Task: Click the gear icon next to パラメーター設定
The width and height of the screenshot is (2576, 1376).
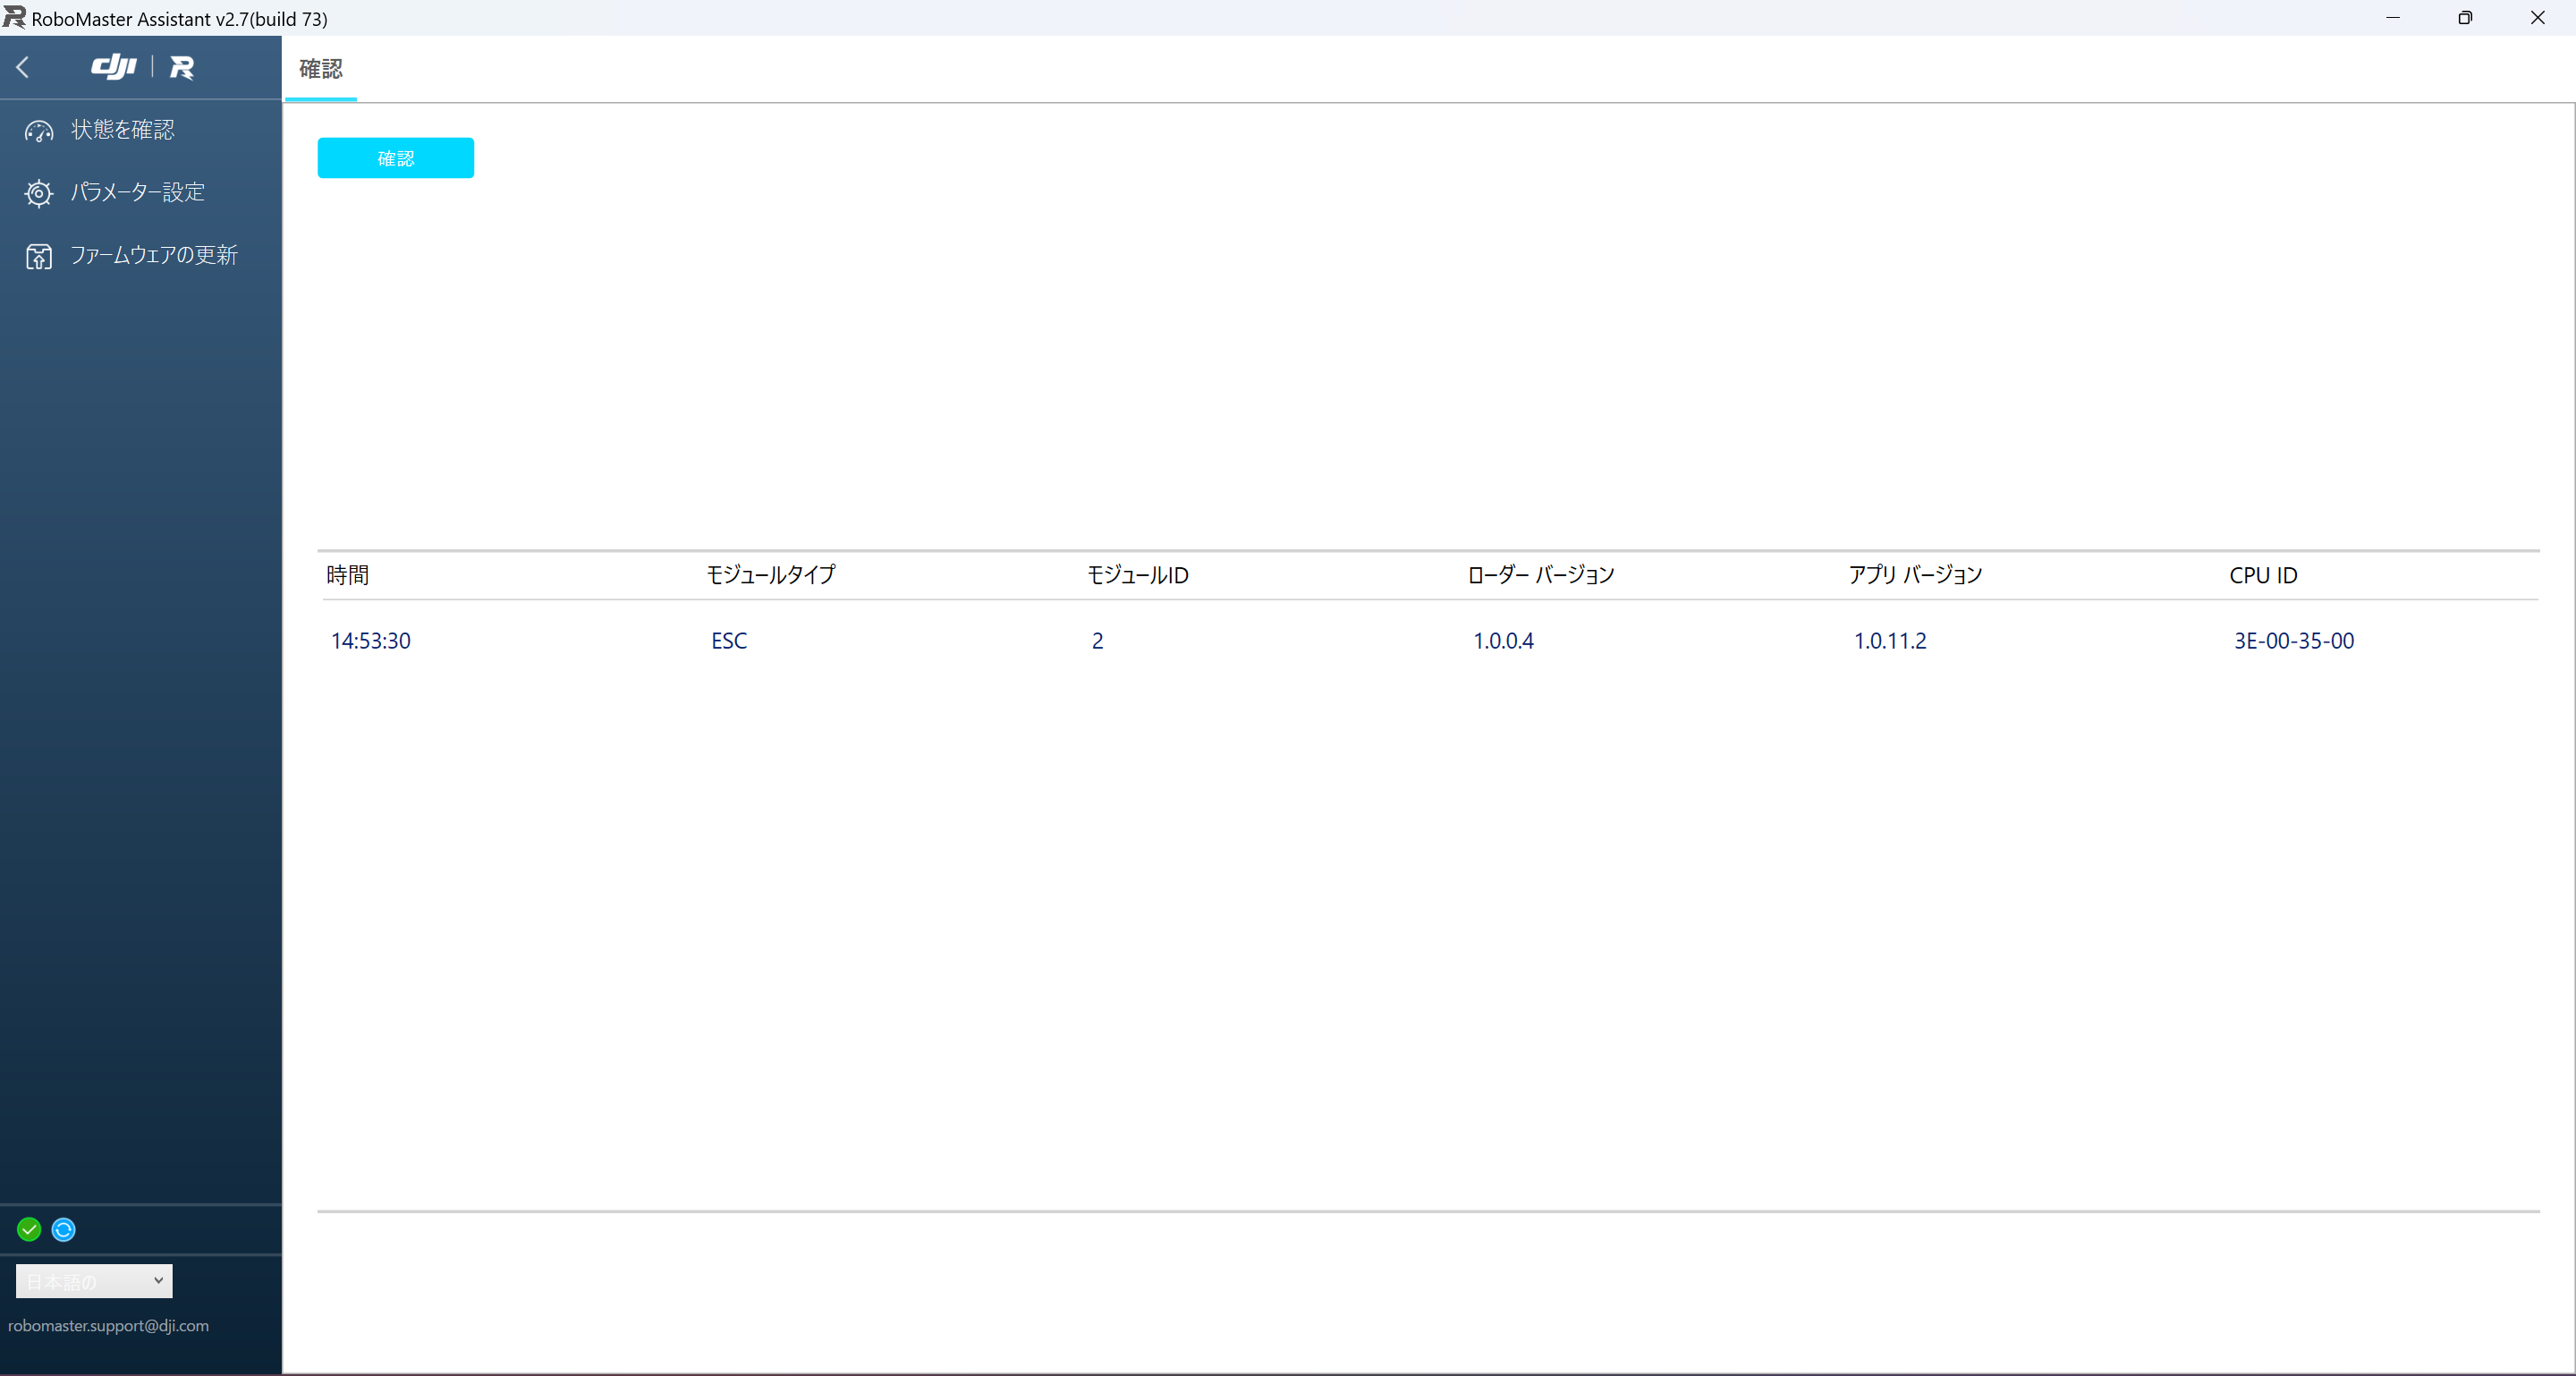Action: click(x=38, y=193)
